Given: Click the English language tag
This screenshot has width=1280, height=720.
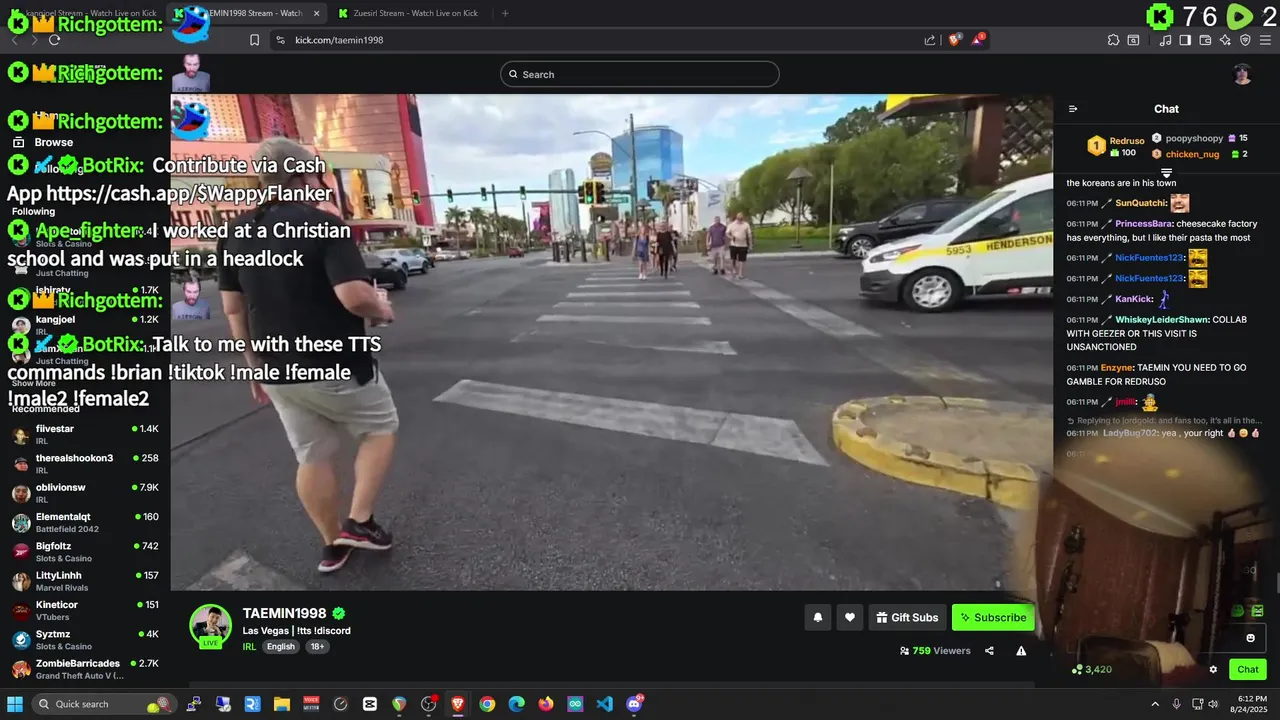Looking at the screenshot, I should click(x=281, y=647).
